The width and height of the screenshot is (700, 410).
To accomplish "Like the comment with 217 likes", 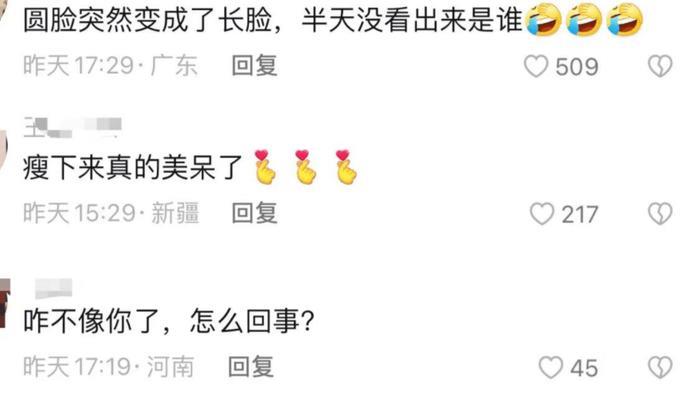I will pos(542,214).
